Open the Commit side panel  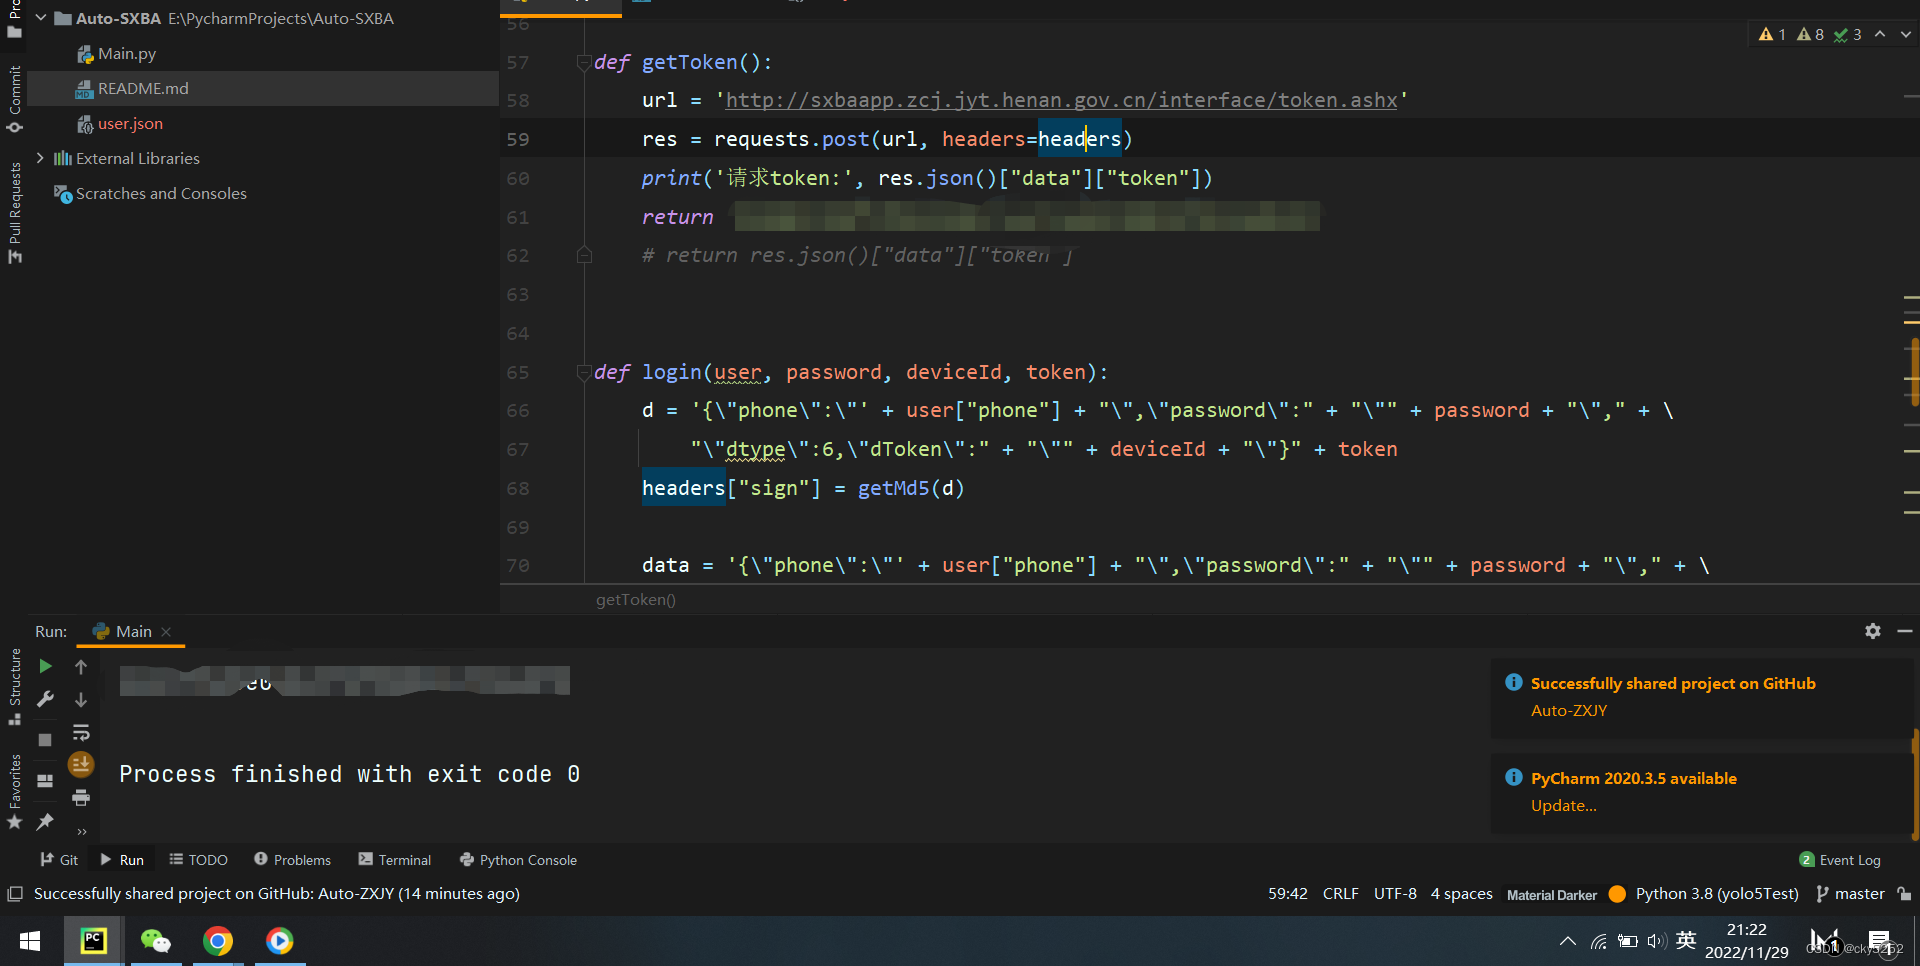click(x=15, y=98)
